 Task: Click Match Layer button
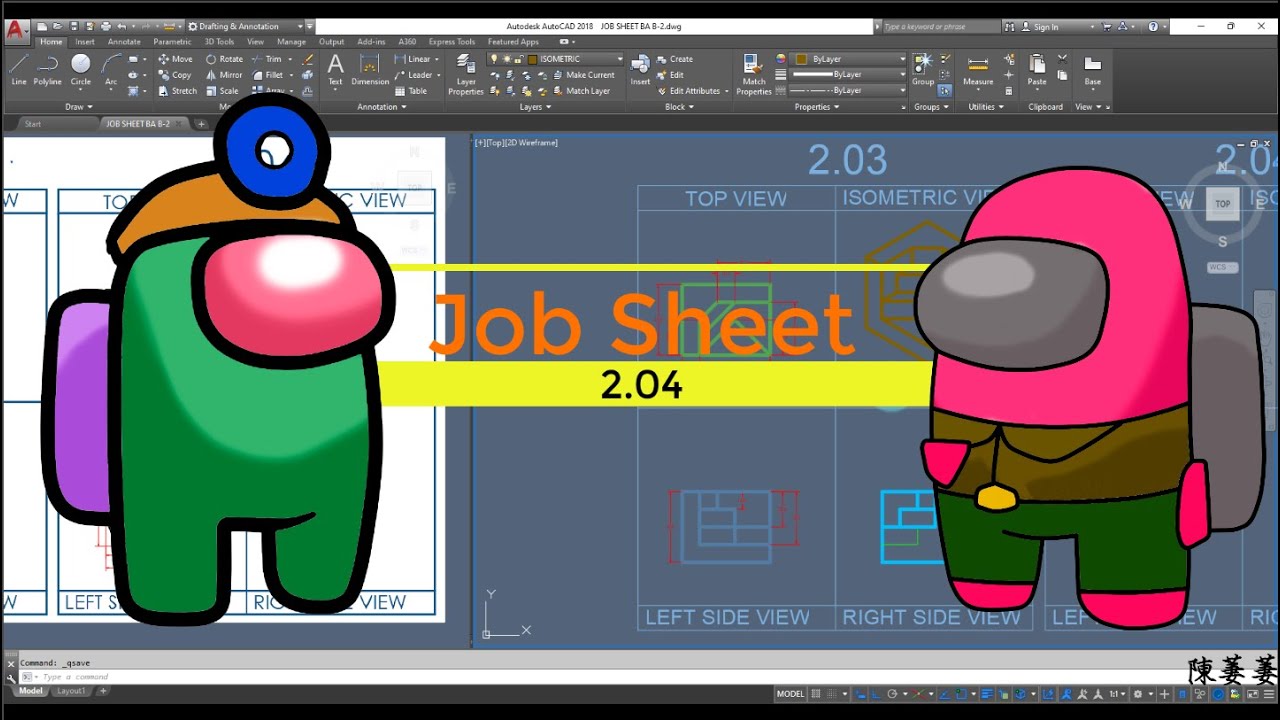tap(580, 91)
